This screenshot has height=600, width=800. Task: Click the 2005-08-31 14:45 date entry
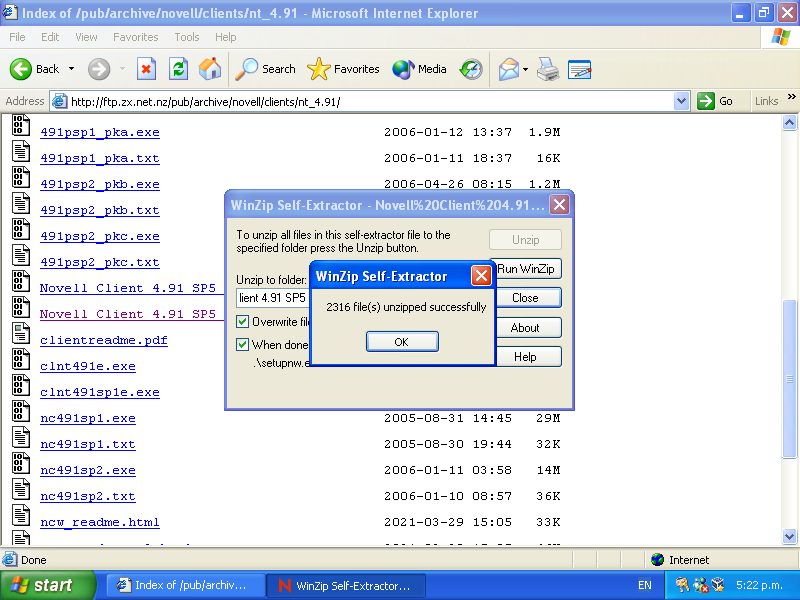tap(448, 418)
